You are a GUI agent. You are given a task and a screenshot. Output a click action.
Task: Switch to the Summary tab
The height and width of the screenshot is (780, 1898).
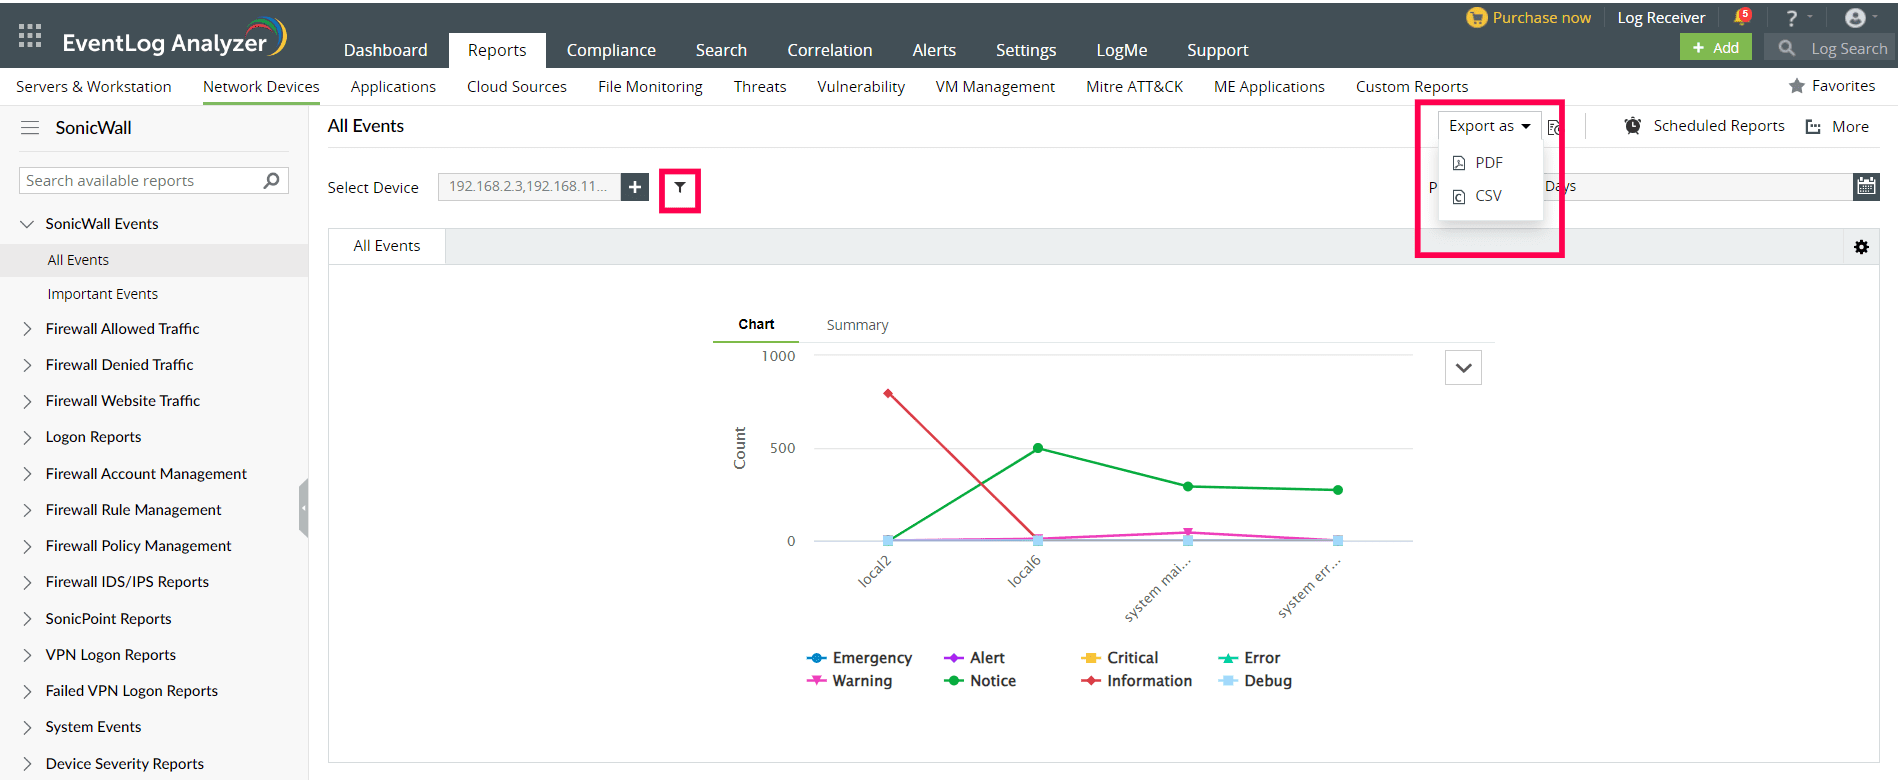click(857, 325)
